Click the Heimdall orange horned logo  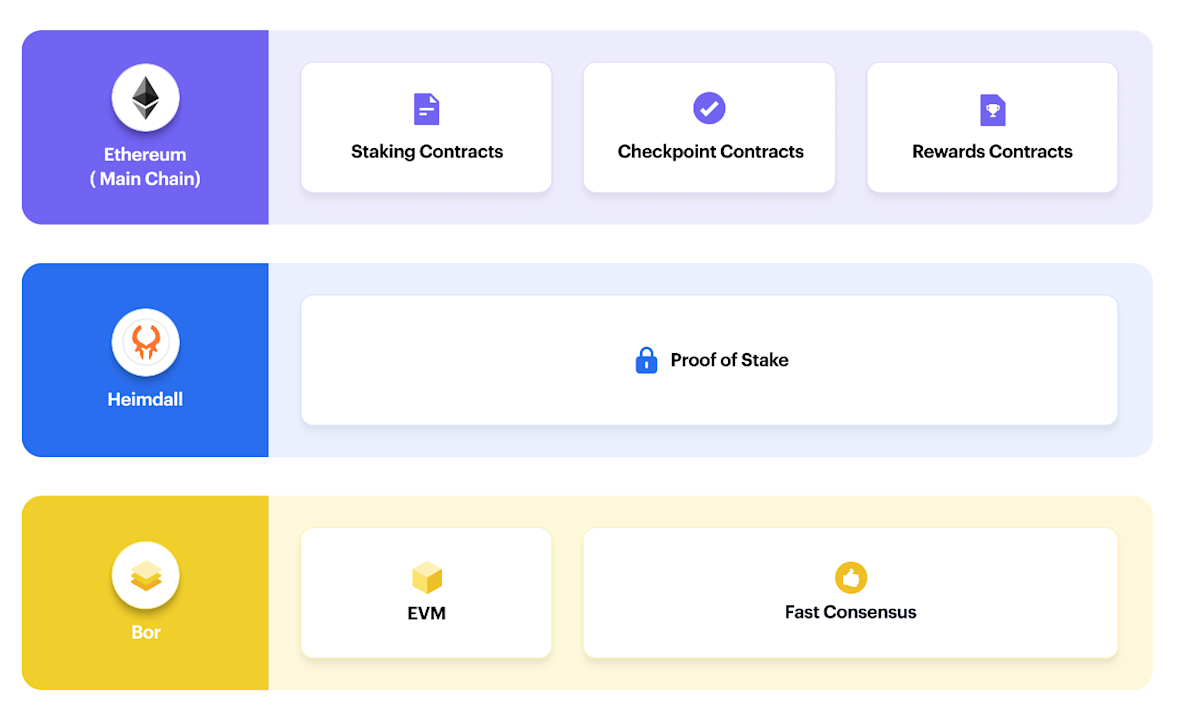(x=145, y=343)
